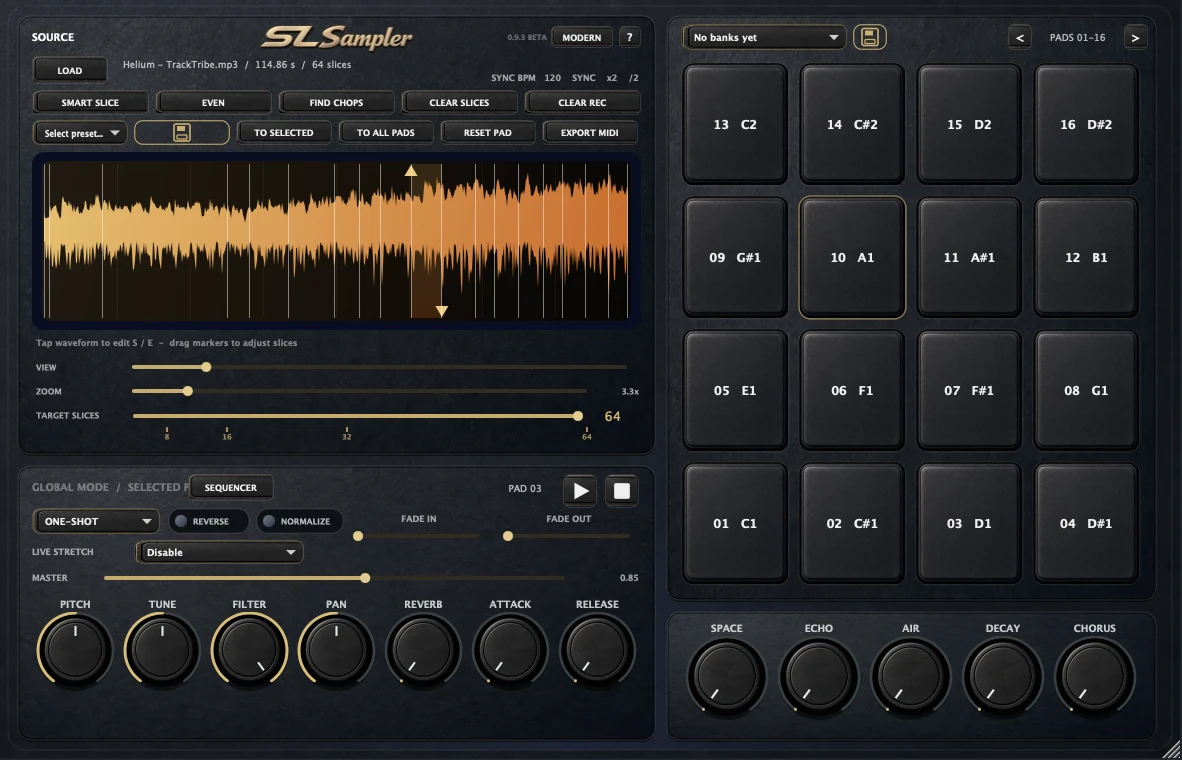
Task: Set sync divider to /2
Action: click(x=634, y=78)
